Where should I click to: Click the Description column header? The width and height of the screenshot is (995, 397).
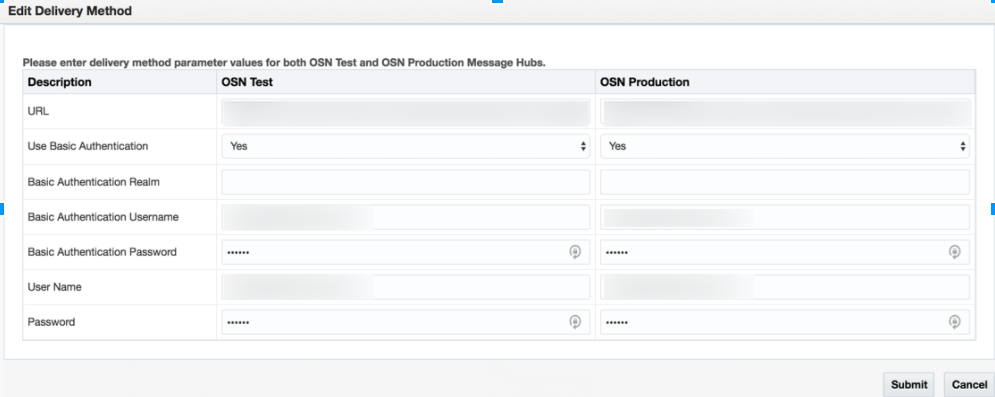60,82
